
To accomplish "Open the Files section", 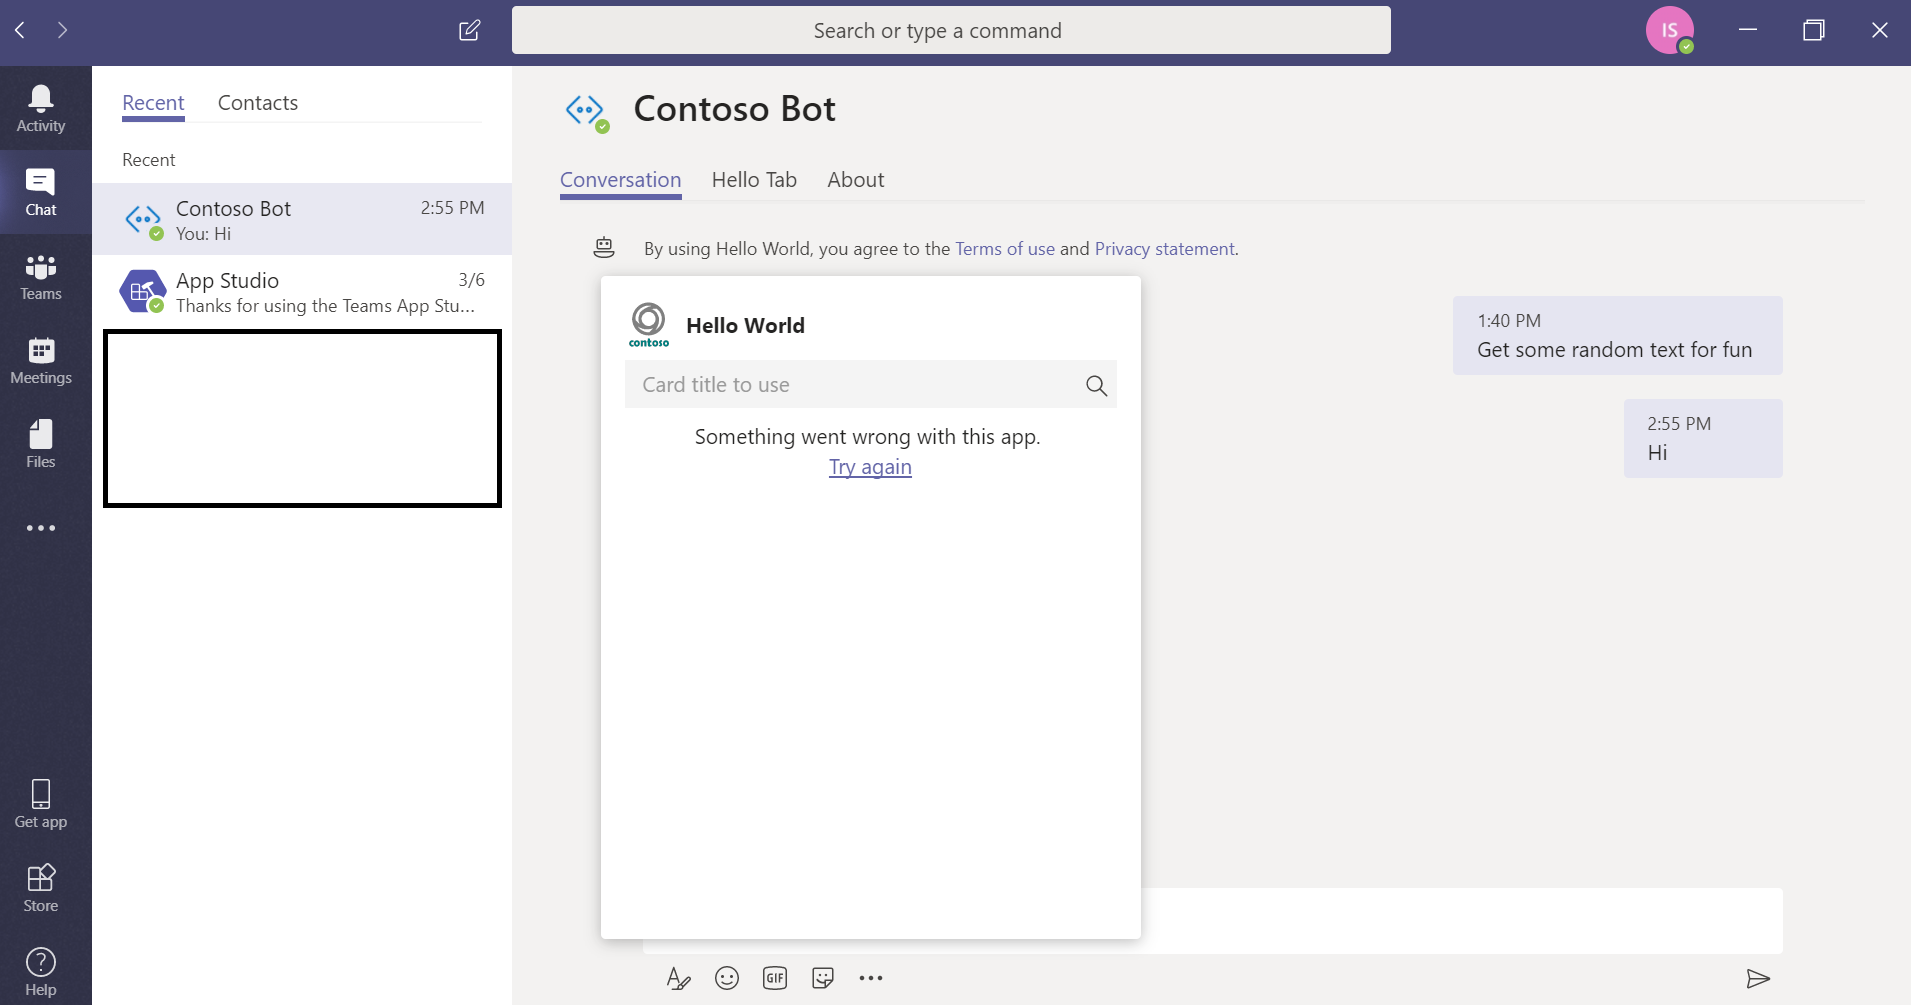I will tap(41, 443).
